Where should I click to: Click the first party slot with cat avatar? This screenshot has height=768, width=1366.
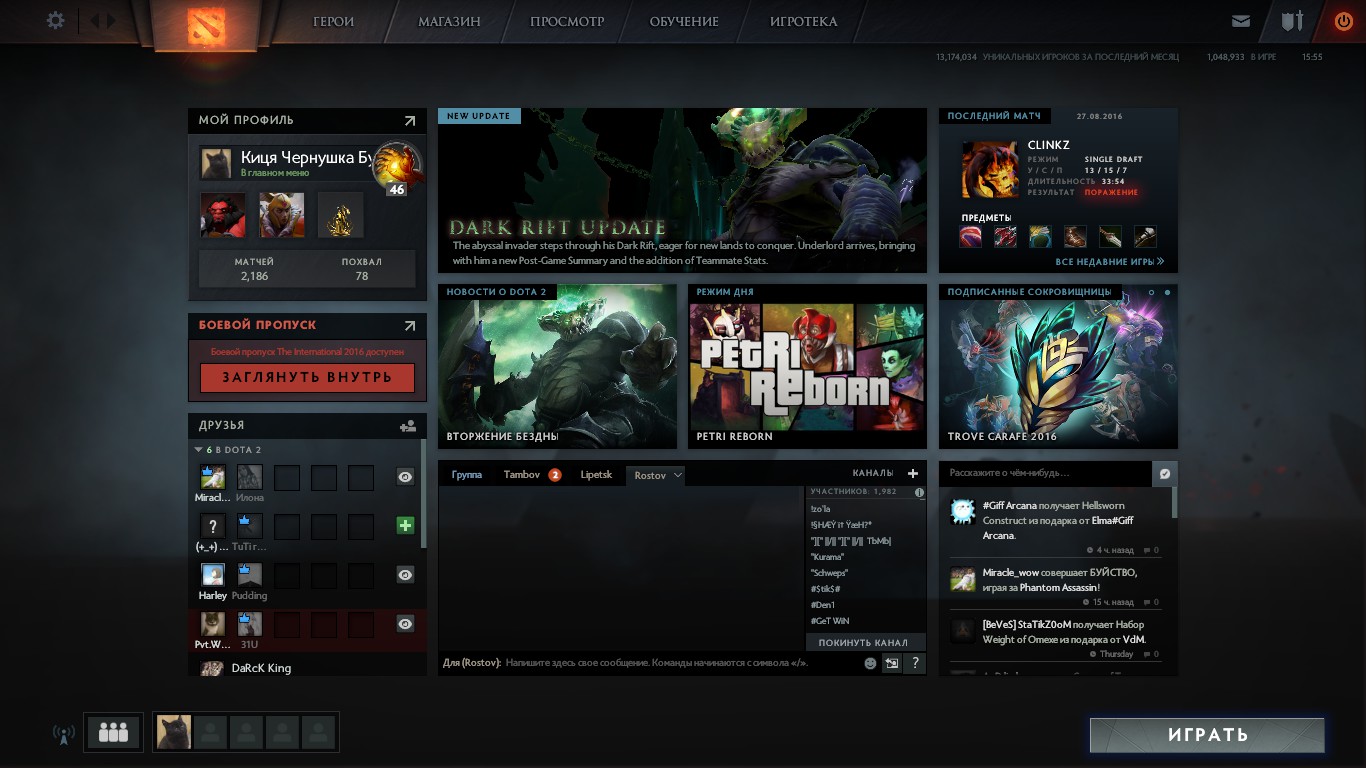click(174, 732)
